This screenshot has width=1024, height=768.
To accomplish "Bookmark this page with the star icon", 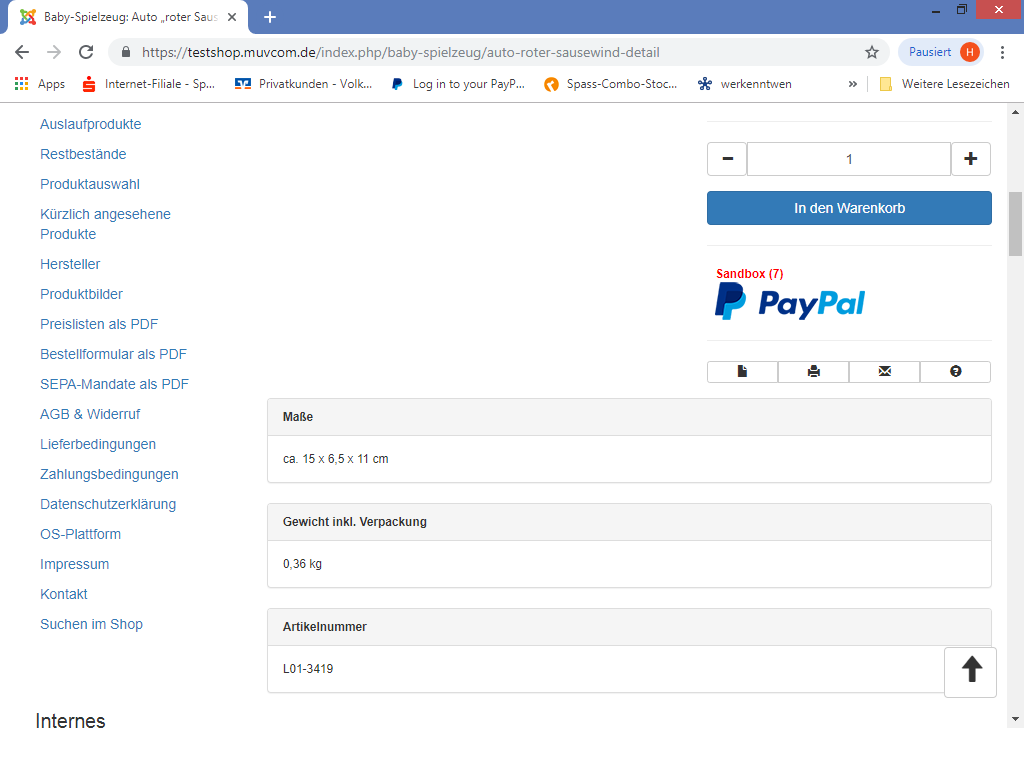I will (x=871, y=52).
